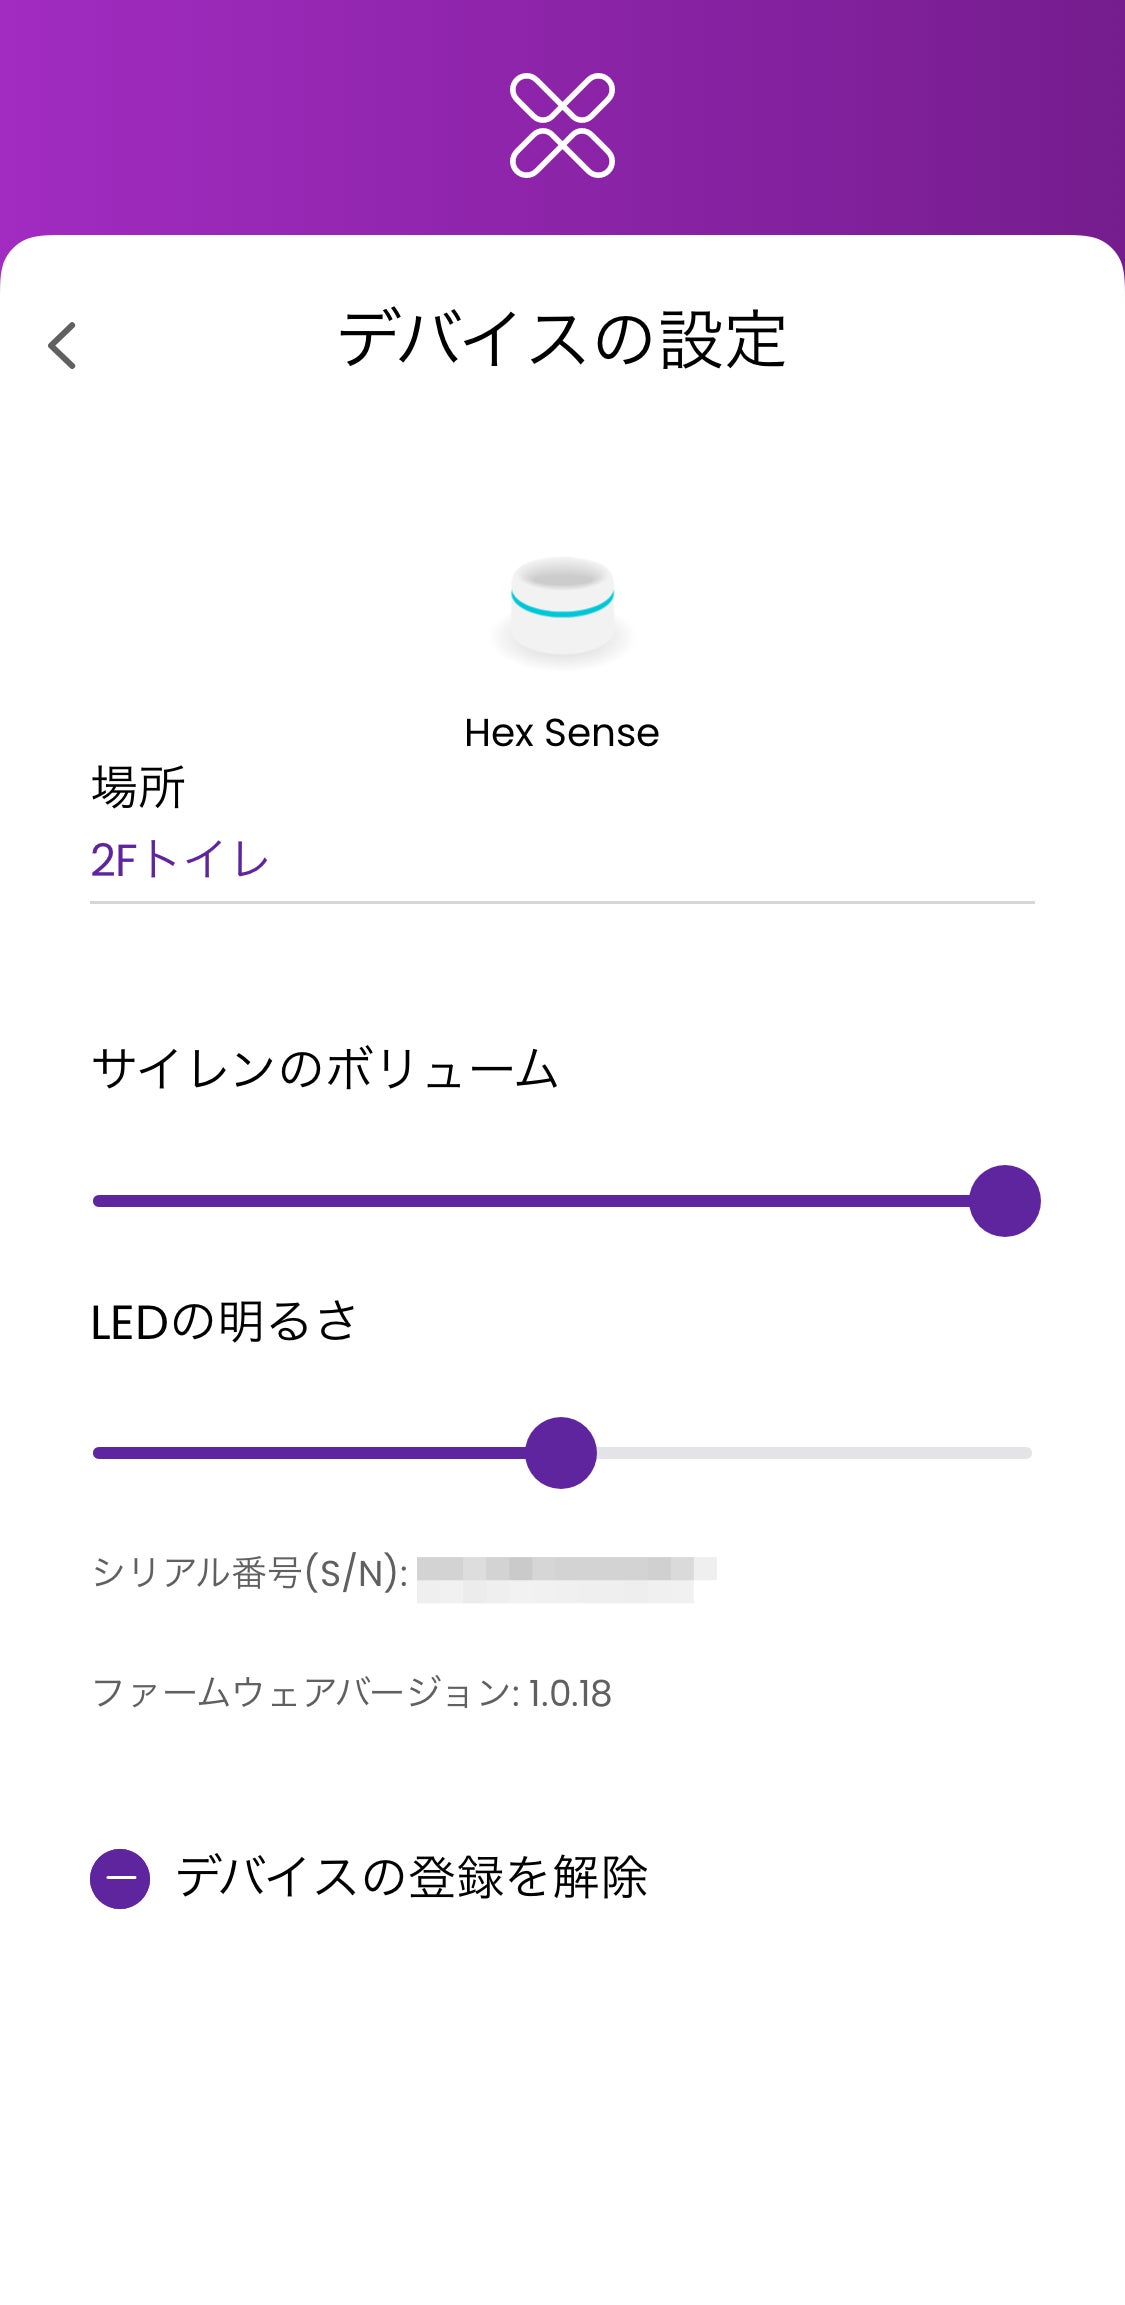Tap the デバイスの設定 page title

562,340
